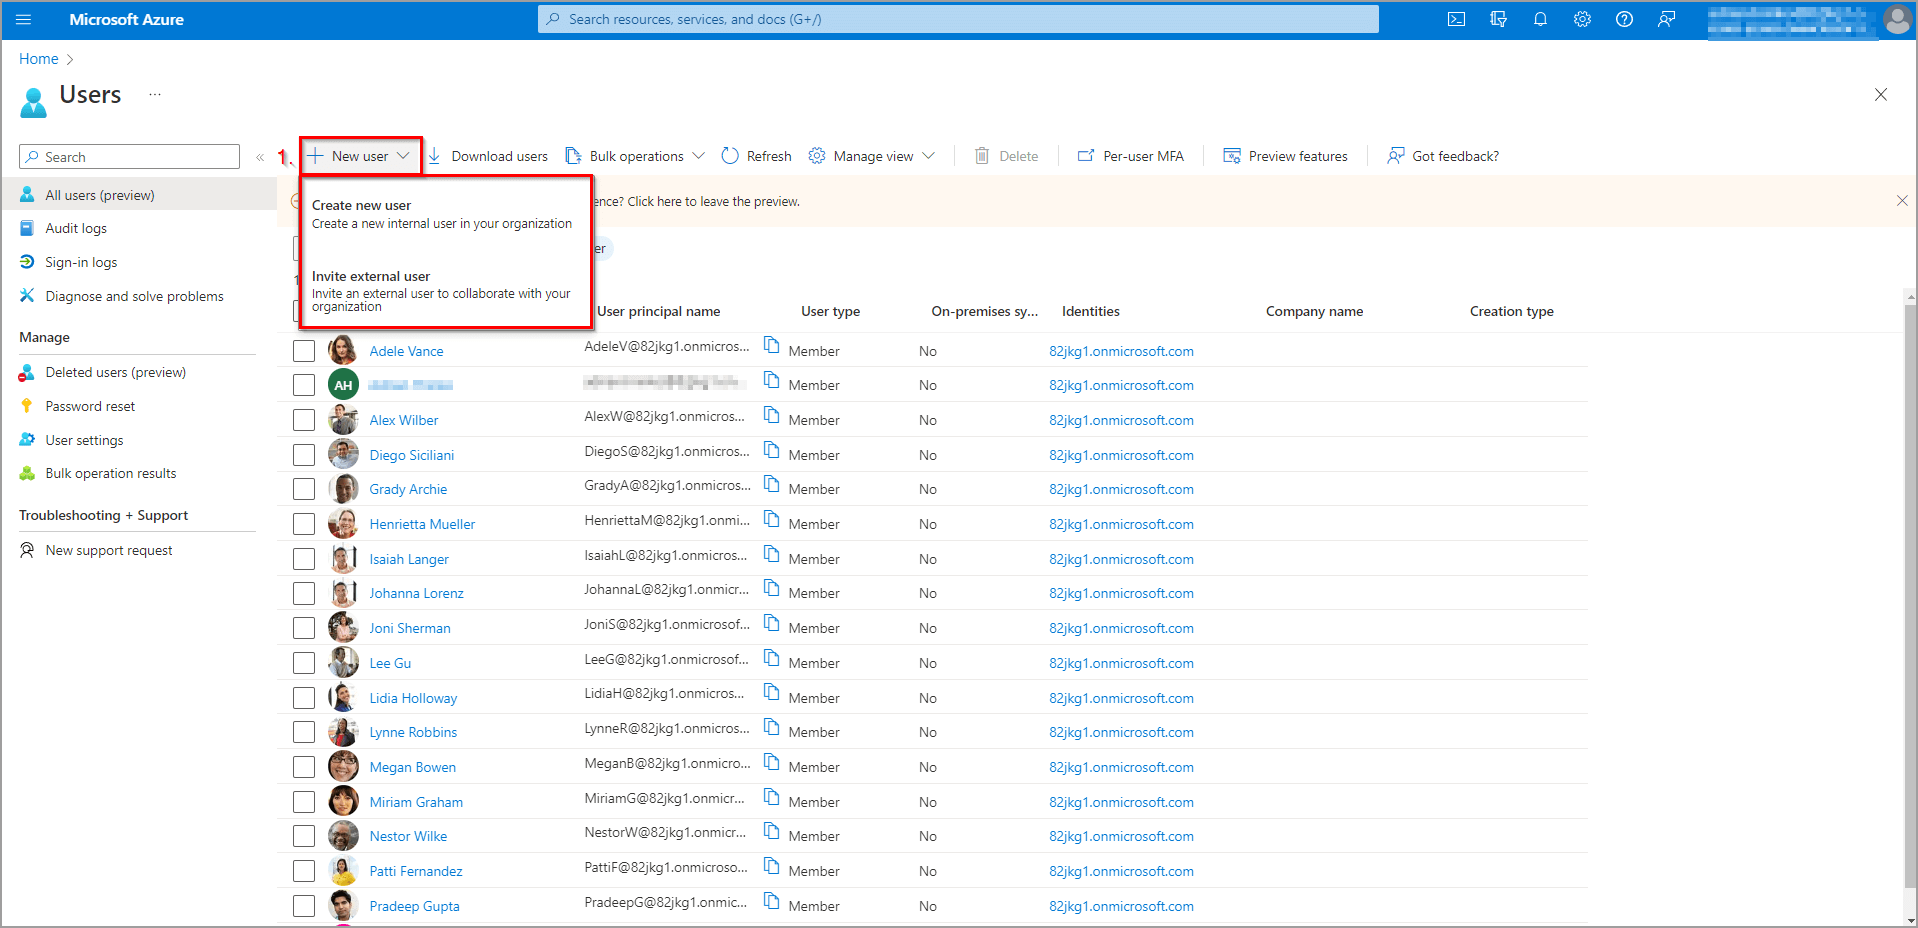
Task: Dismiss the preview banner with its X
Action: pos(1902,201)
